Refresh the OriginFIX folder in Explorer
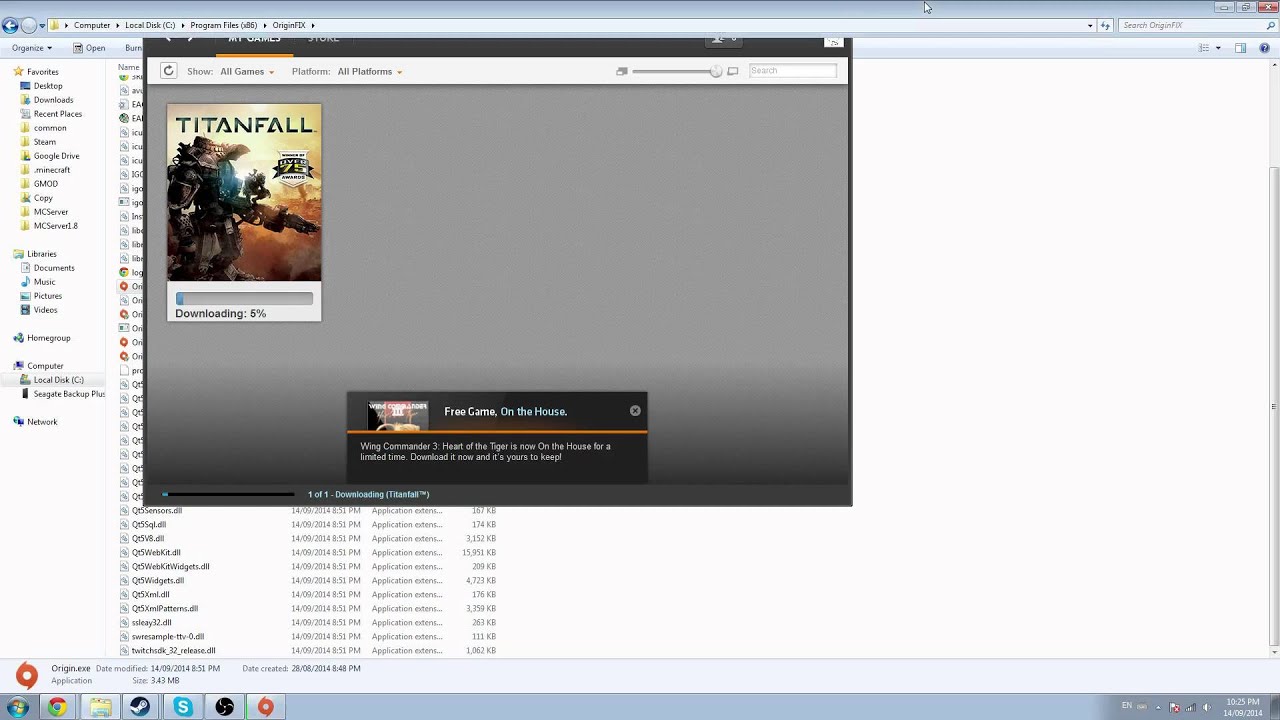This screenshot has width=1280, height=720. tap(1105, 25)
